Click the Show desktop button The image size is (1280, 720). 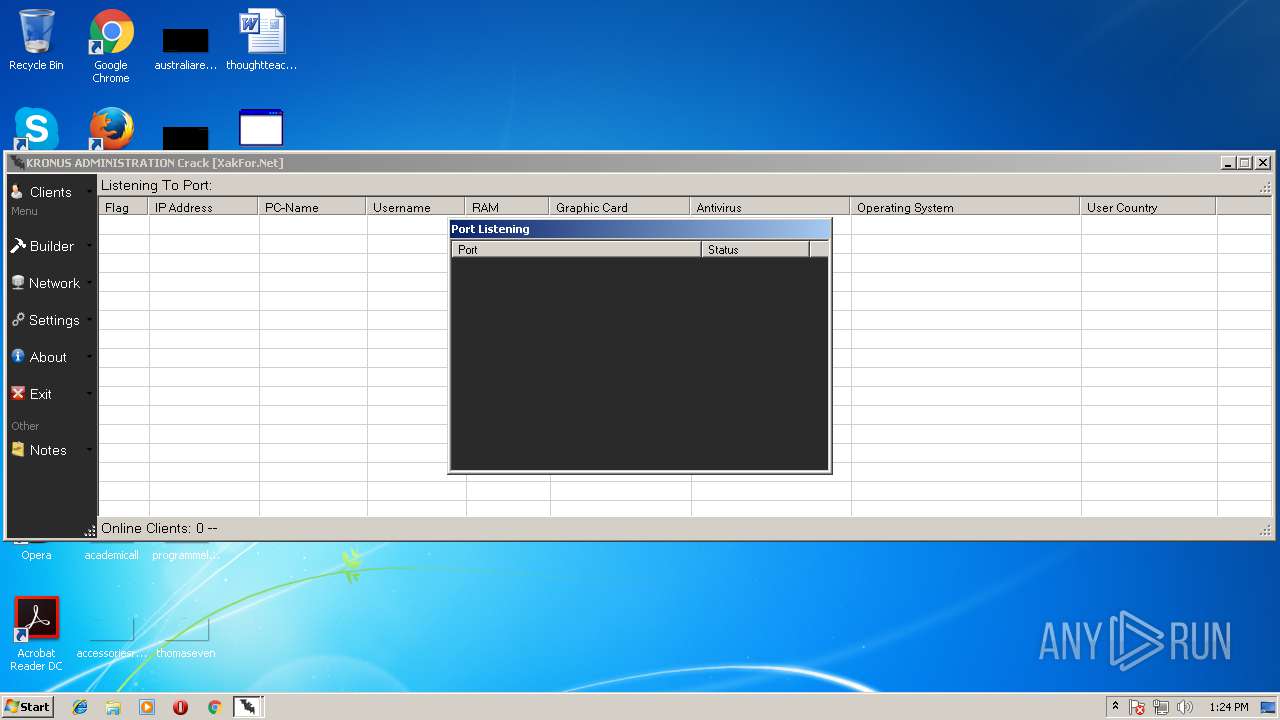[x=1270, y=707]
